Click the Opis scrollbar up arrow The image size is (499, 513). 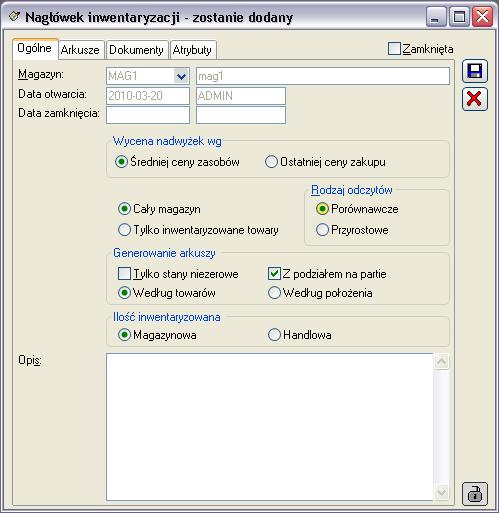(442, 361)
